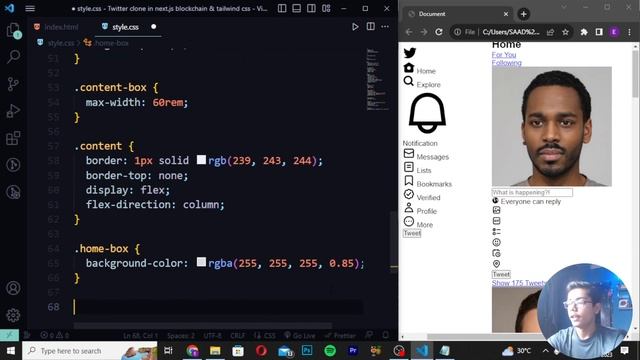Open the Search panel in VS Code
The height and width of the screenshot is (360, 640).
(x=13, y=57)
